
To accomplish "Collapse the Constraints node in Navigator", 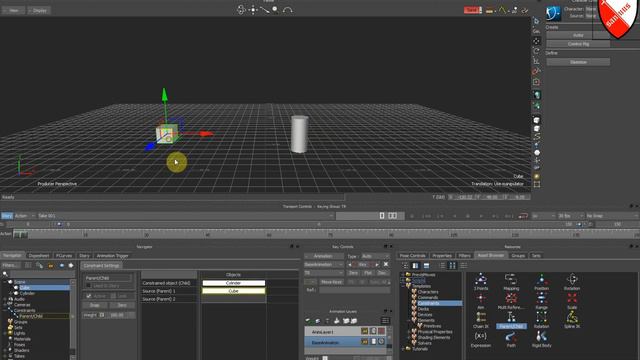I will coord(5,310).
